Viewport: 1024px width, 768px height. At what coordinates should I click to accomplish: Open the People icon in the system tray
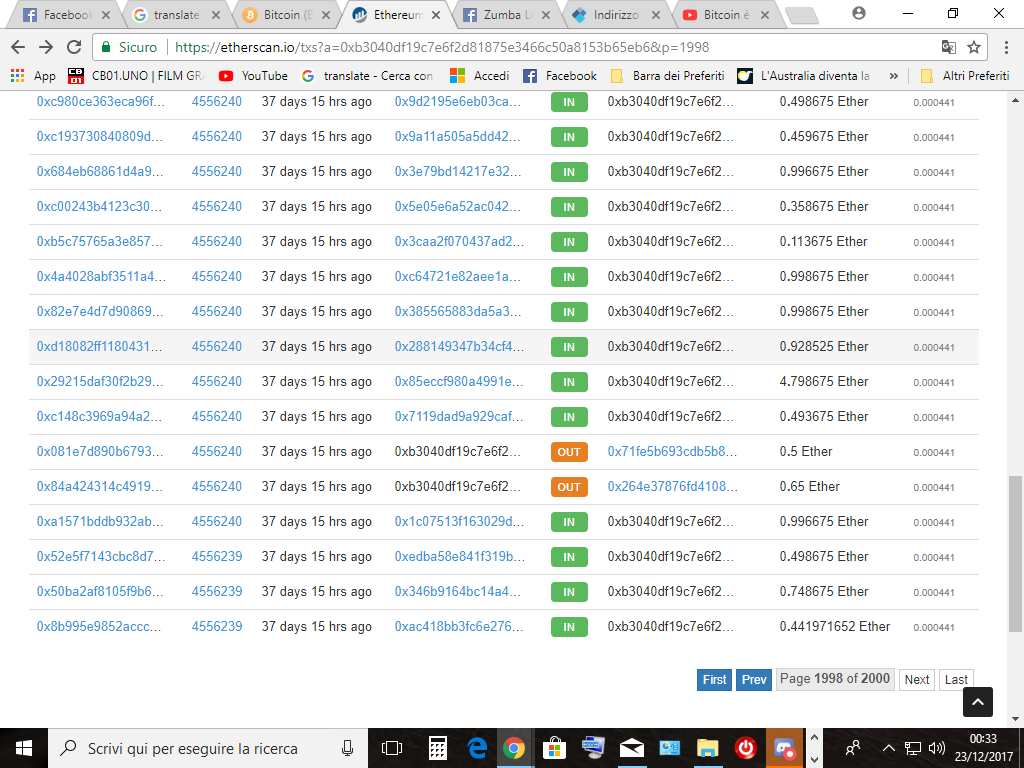coord(852,748)
